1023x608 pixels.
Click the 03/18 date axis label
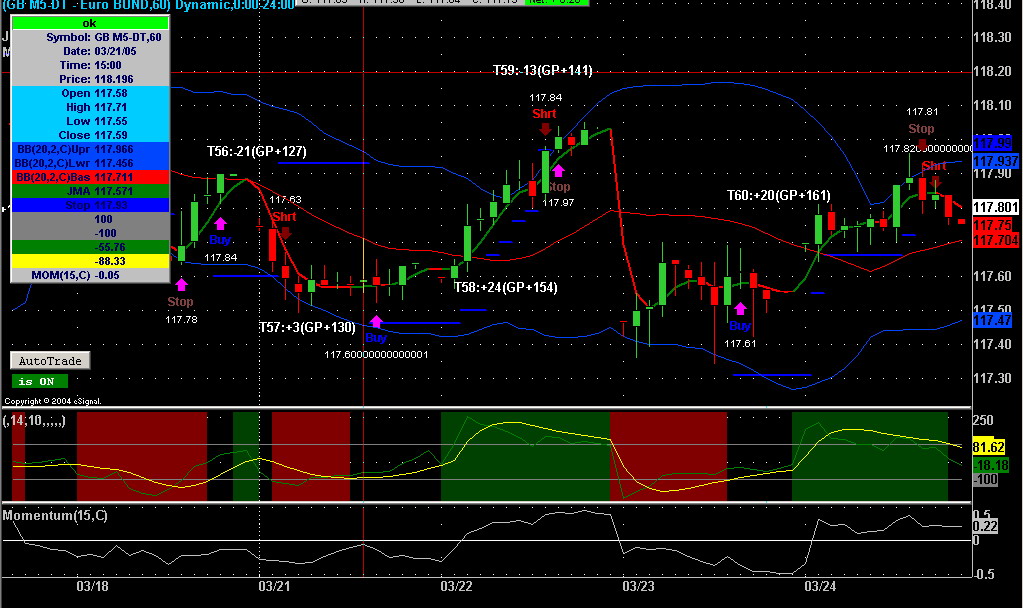pos(93,586)
